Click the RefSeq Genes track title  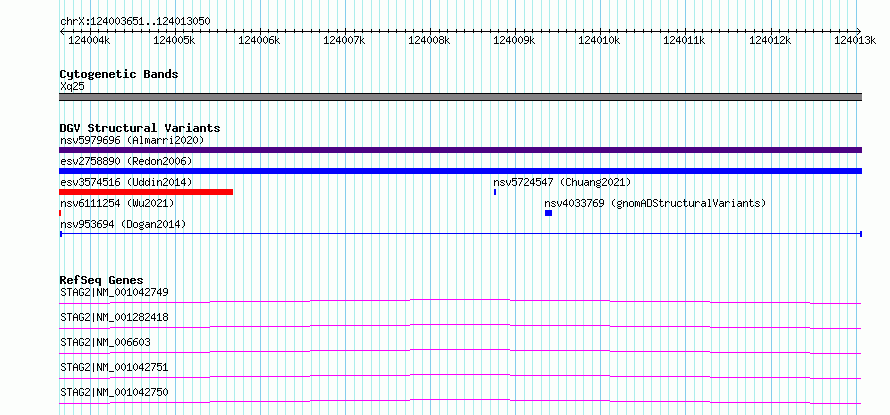pos(101,280)
